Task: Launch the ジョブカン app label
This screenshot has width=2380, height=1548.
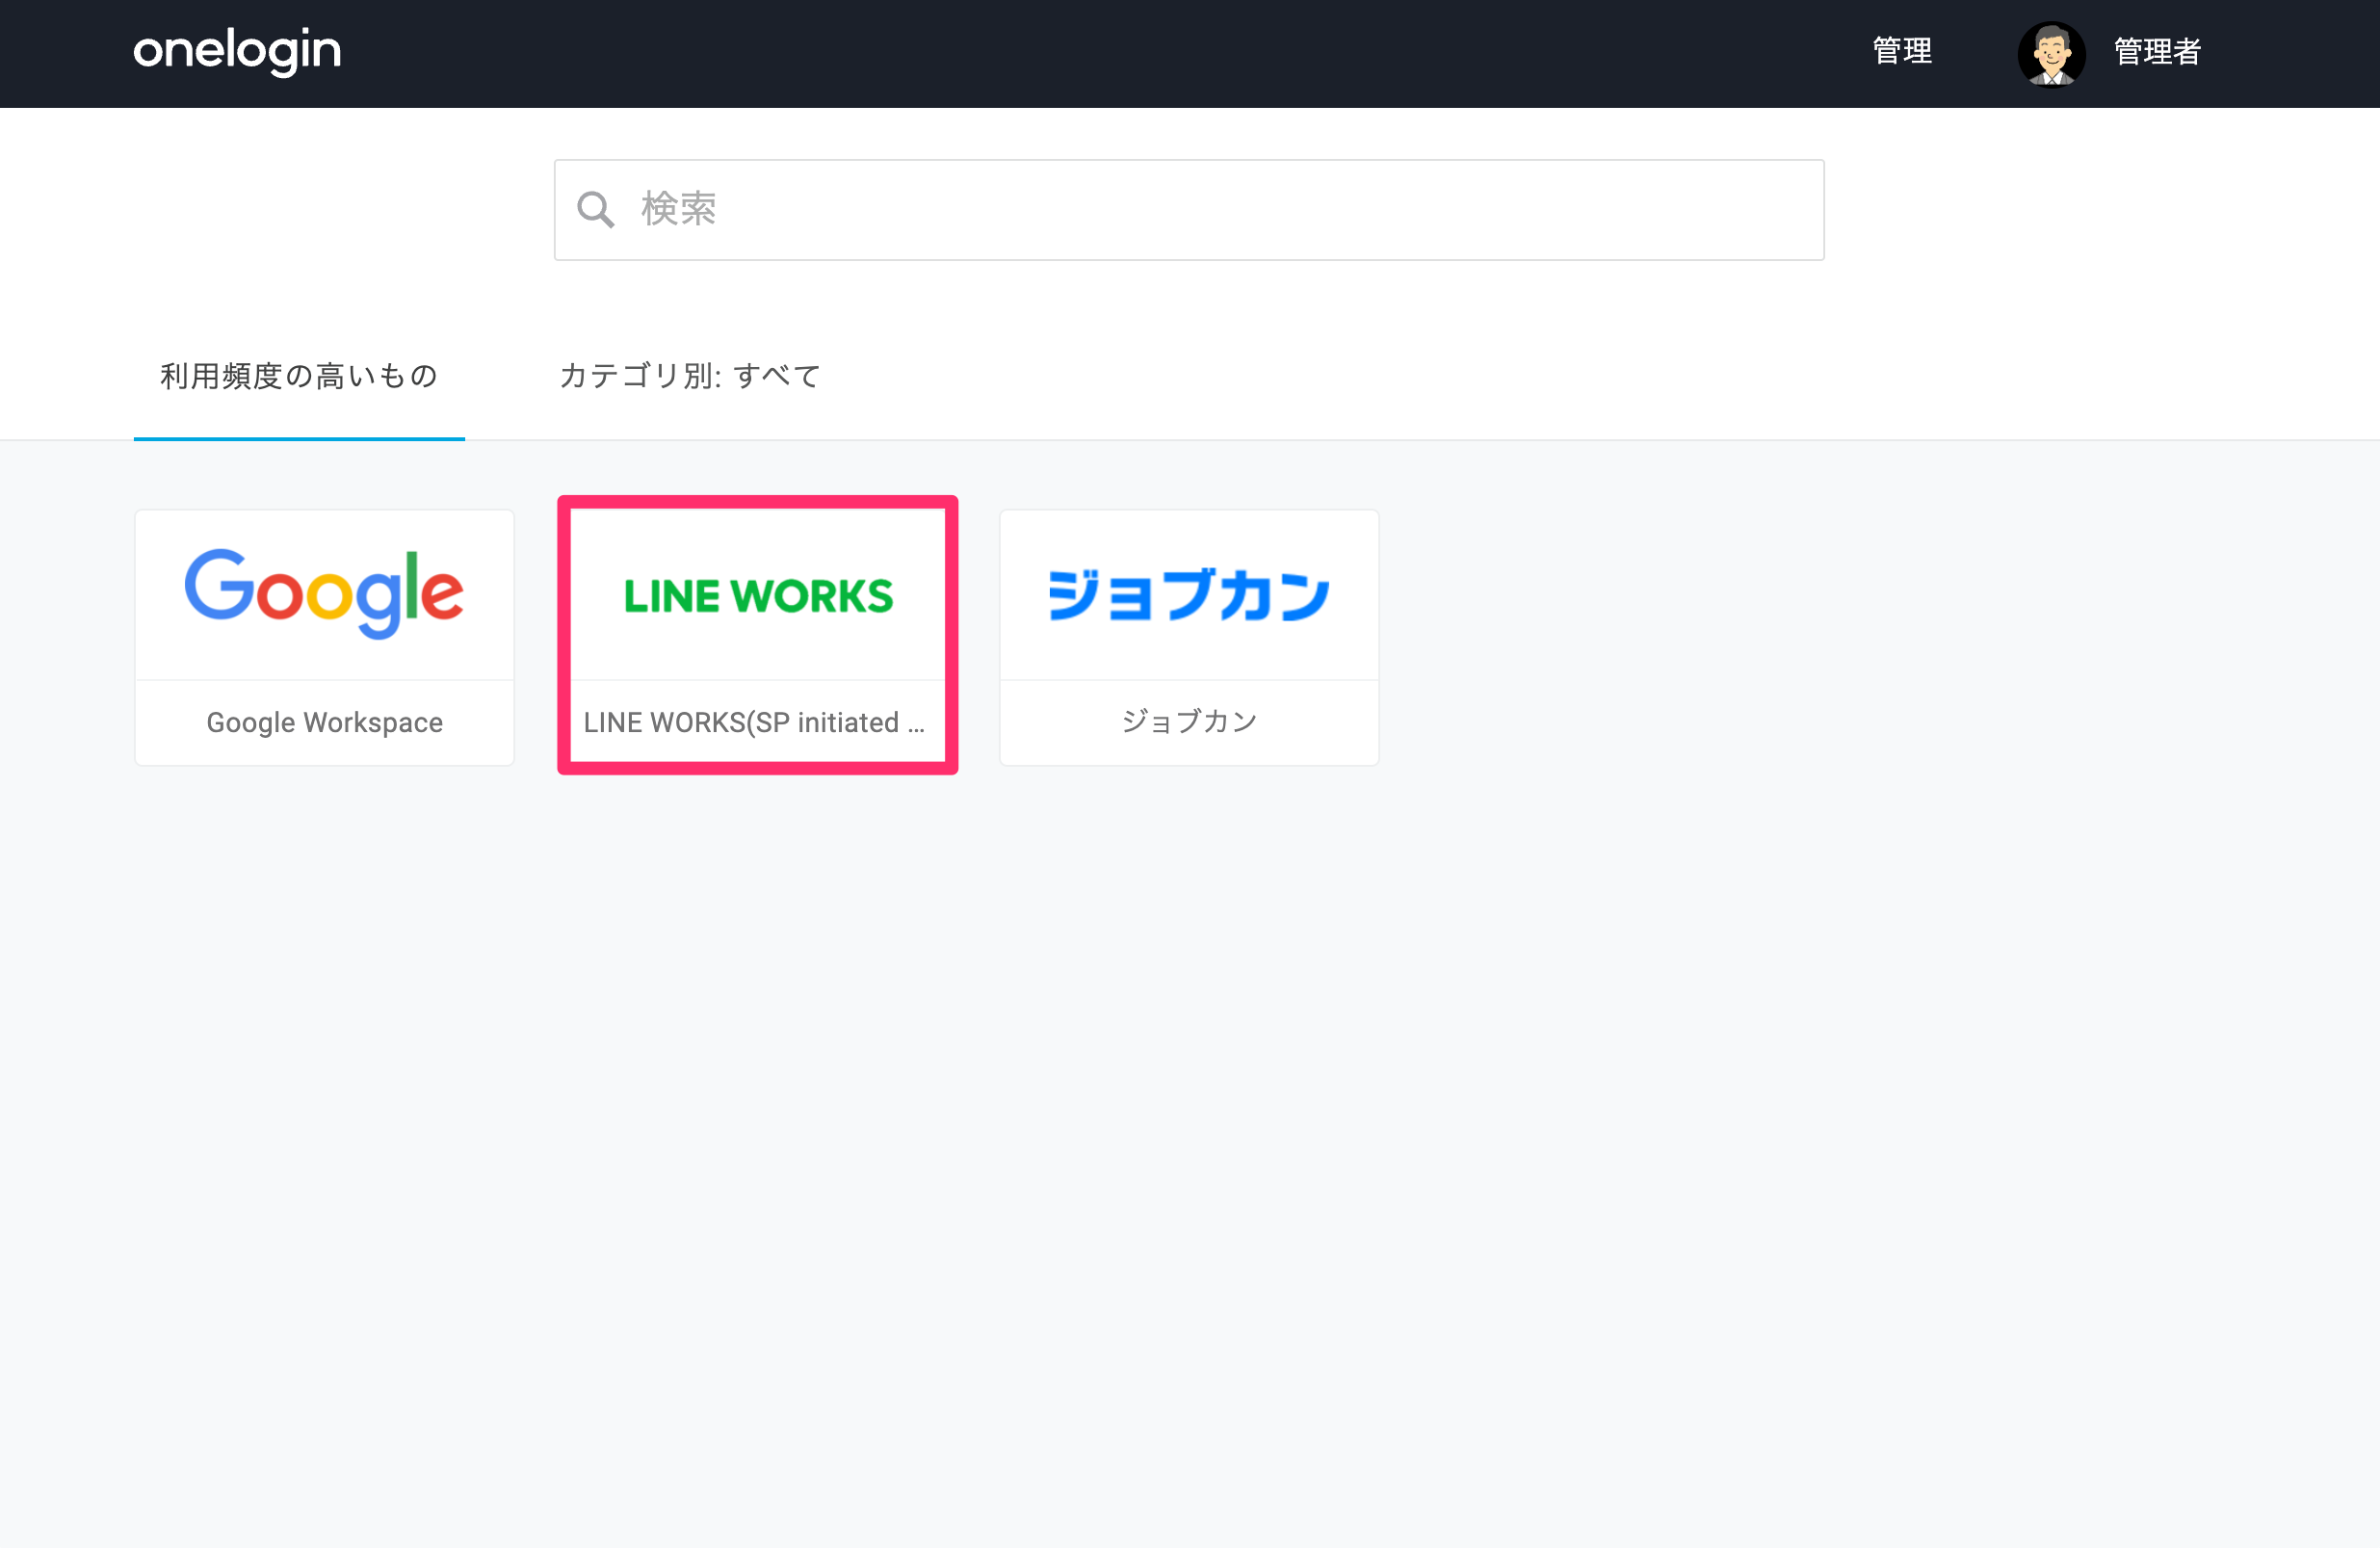Action: tap(1189, 721)
